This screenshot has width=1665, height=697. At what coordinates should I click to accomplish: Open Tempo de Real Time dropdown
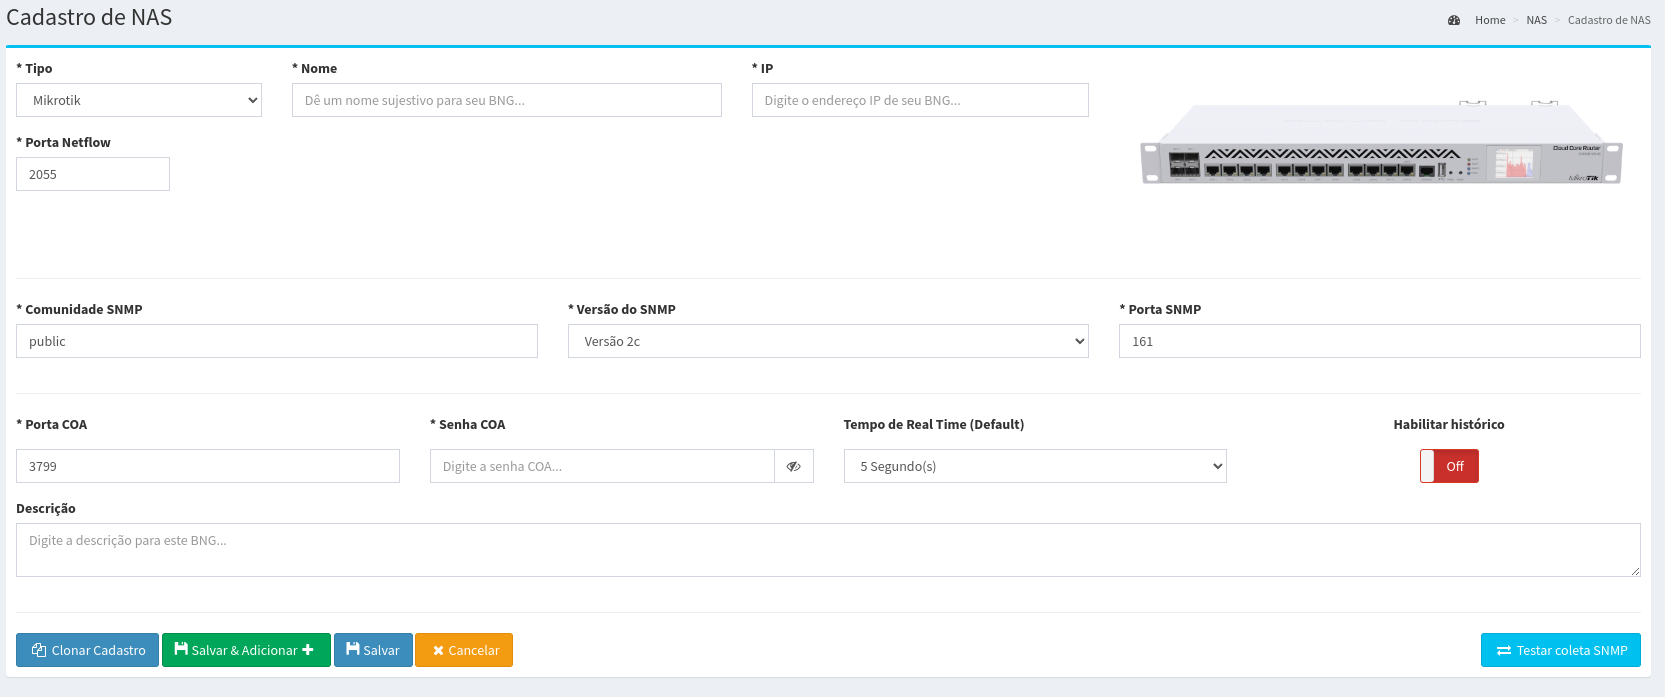[1035, 466]
